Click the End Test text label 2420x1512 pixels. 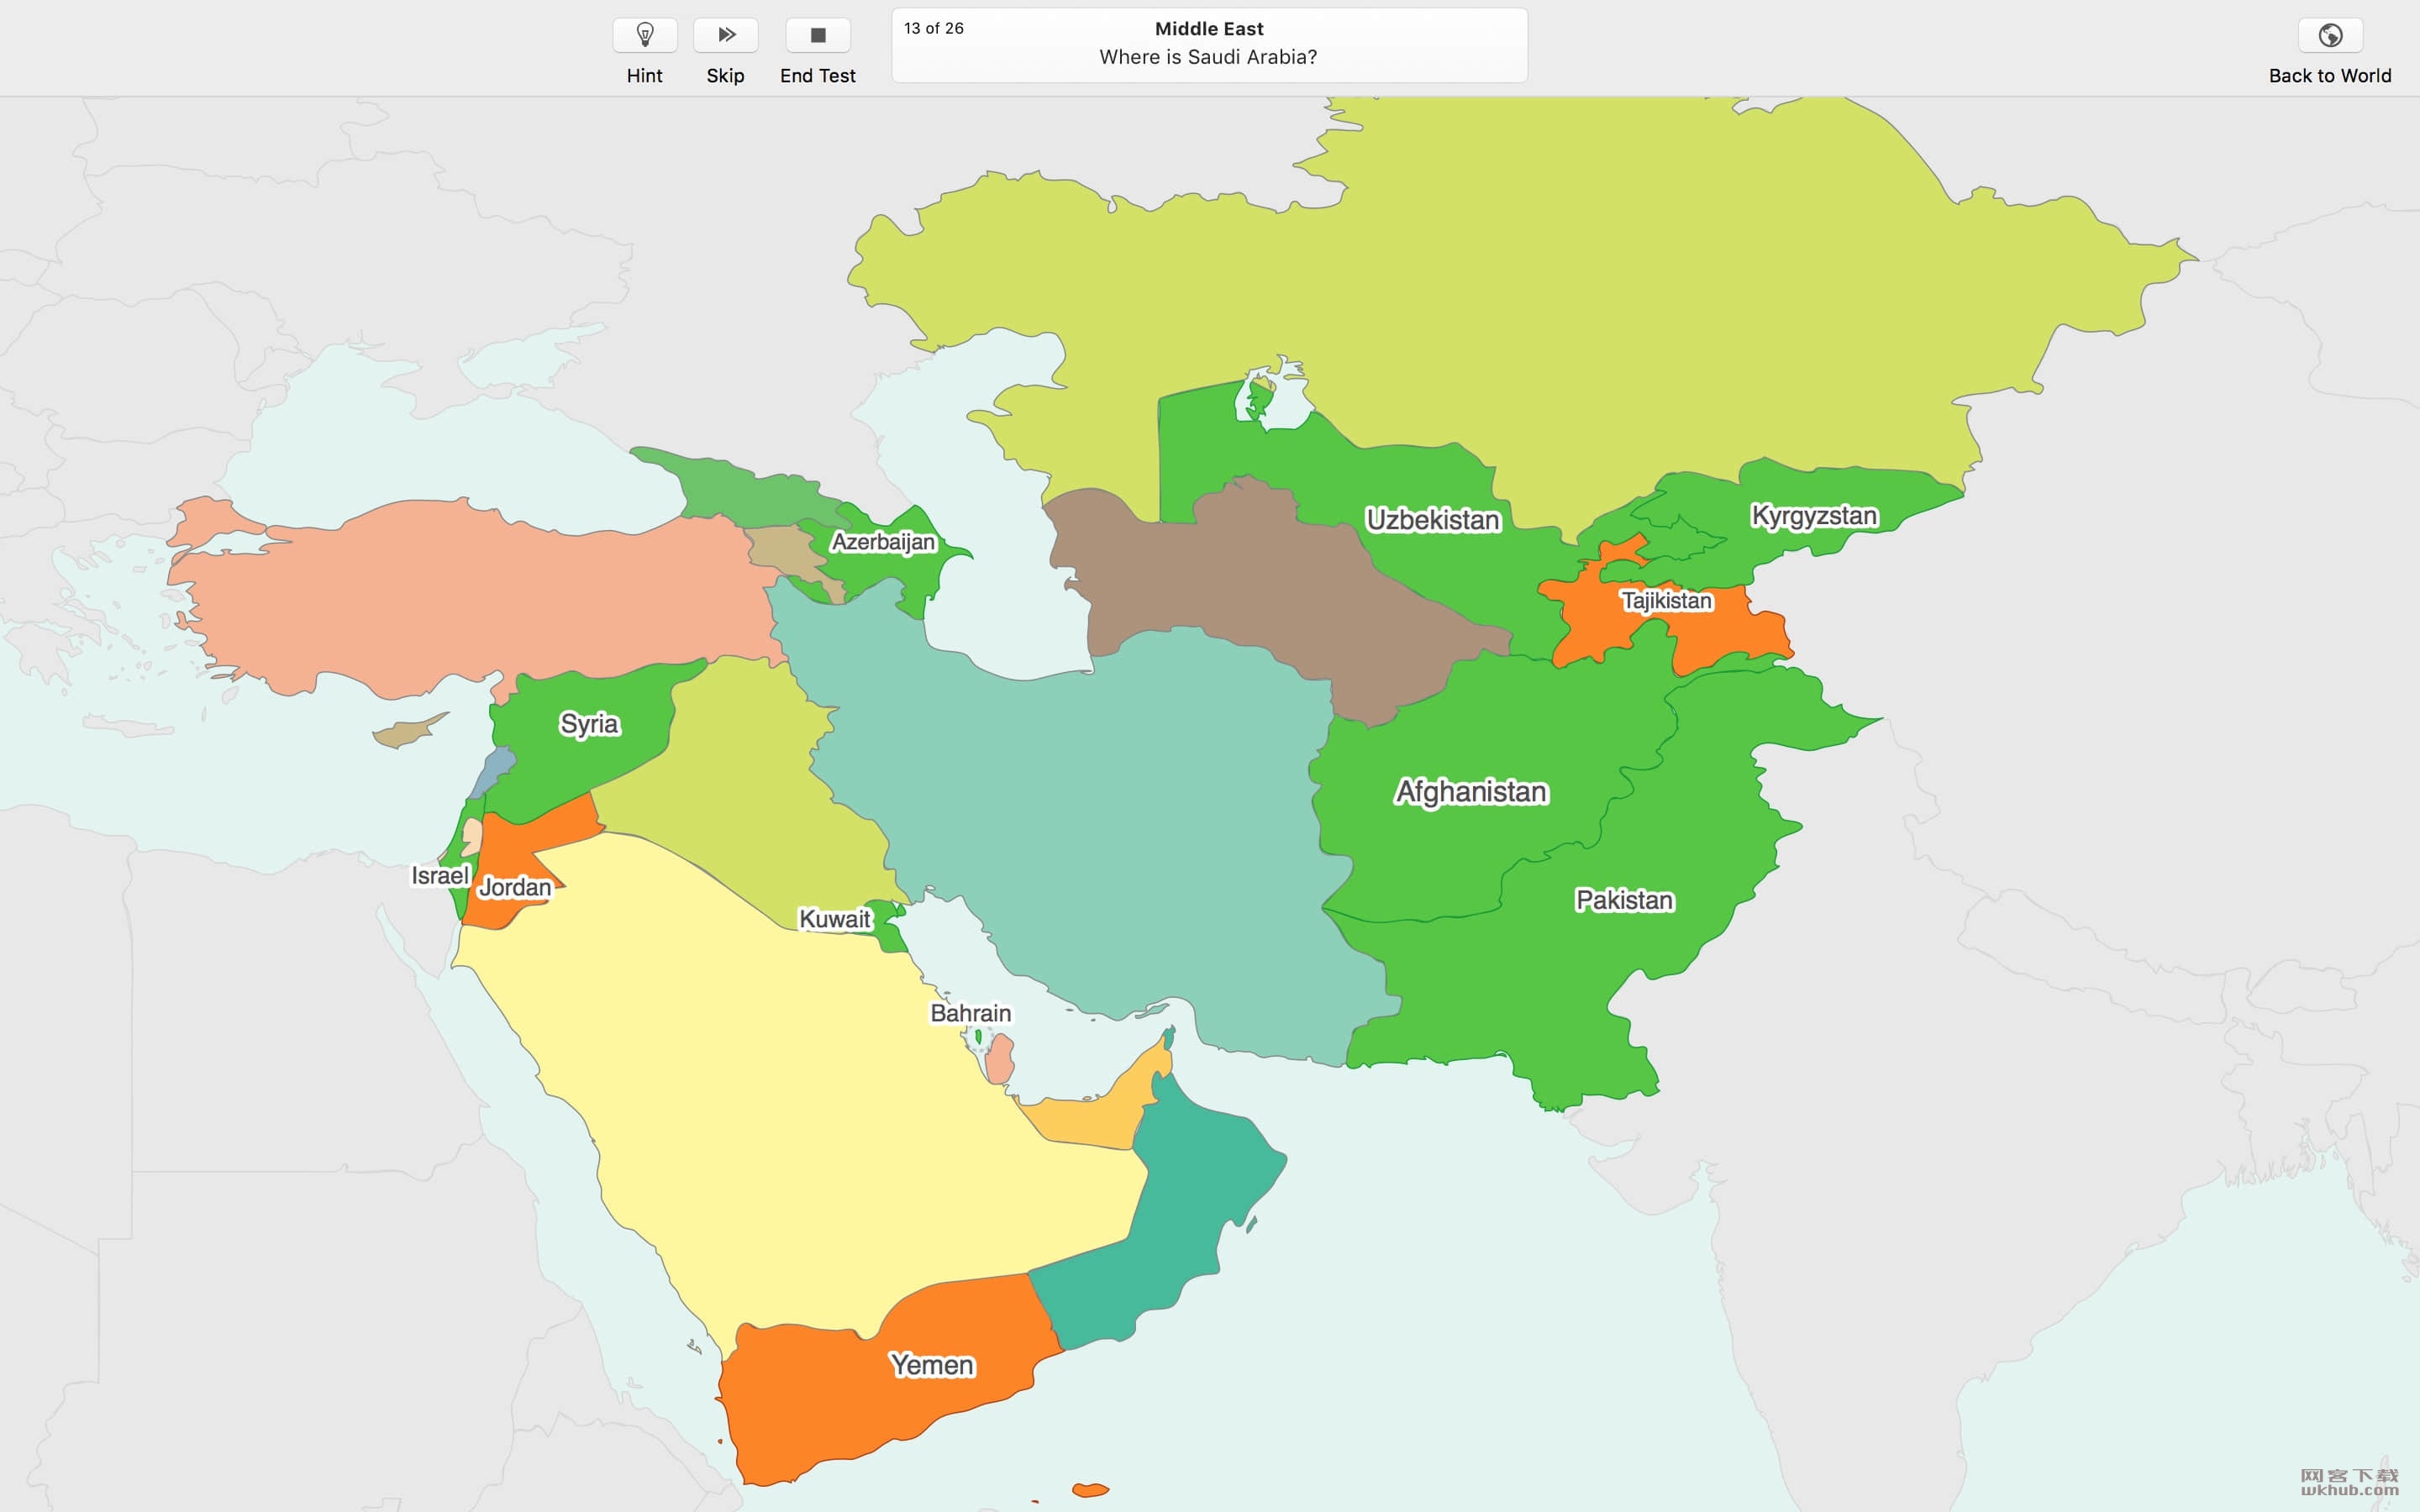pyautogui.click(x=818, y=76)
